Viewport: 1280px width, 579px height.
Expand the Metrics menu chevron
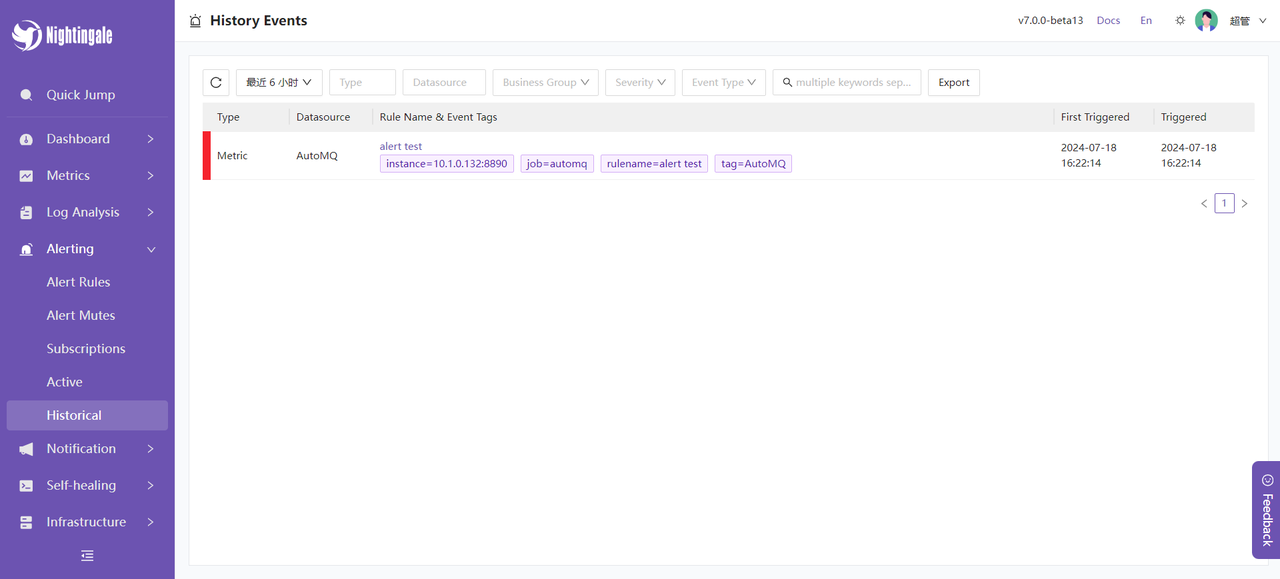151,176
